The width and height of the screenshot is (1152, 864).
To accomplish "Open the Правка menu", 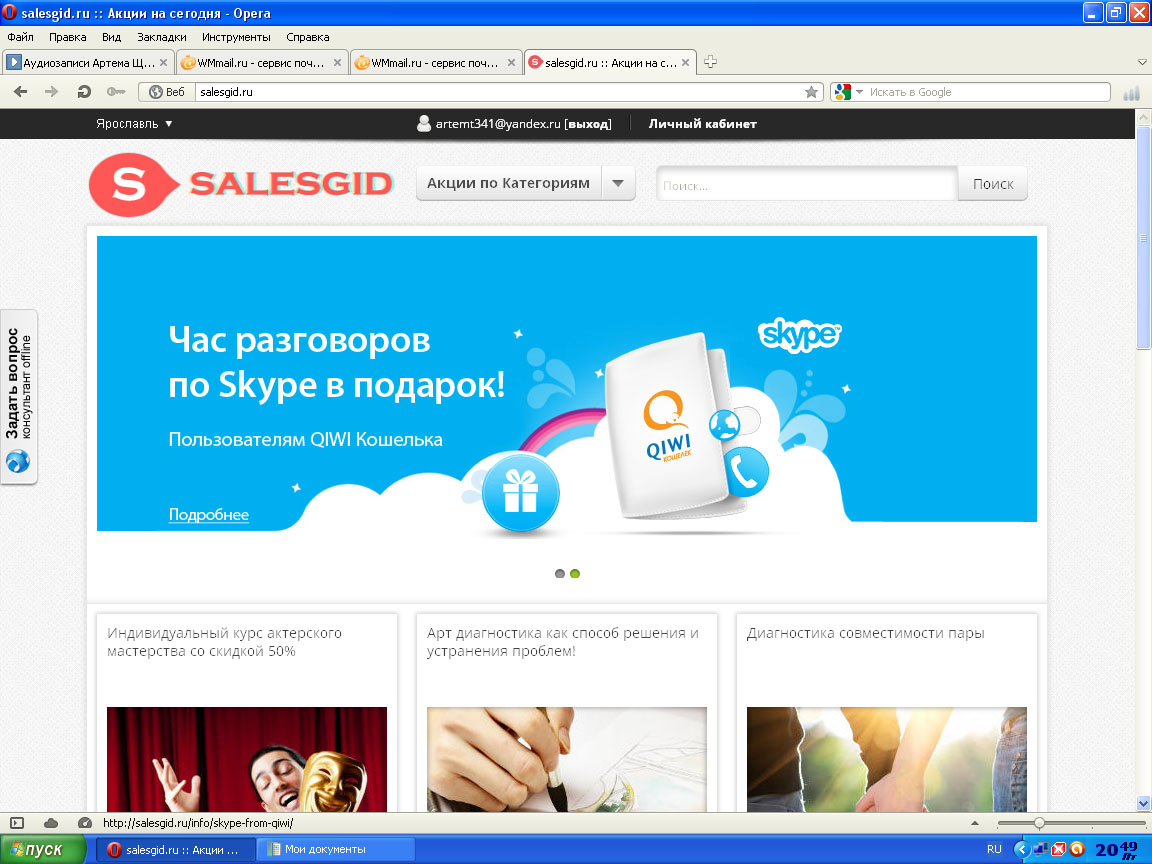I will point(68,37).
